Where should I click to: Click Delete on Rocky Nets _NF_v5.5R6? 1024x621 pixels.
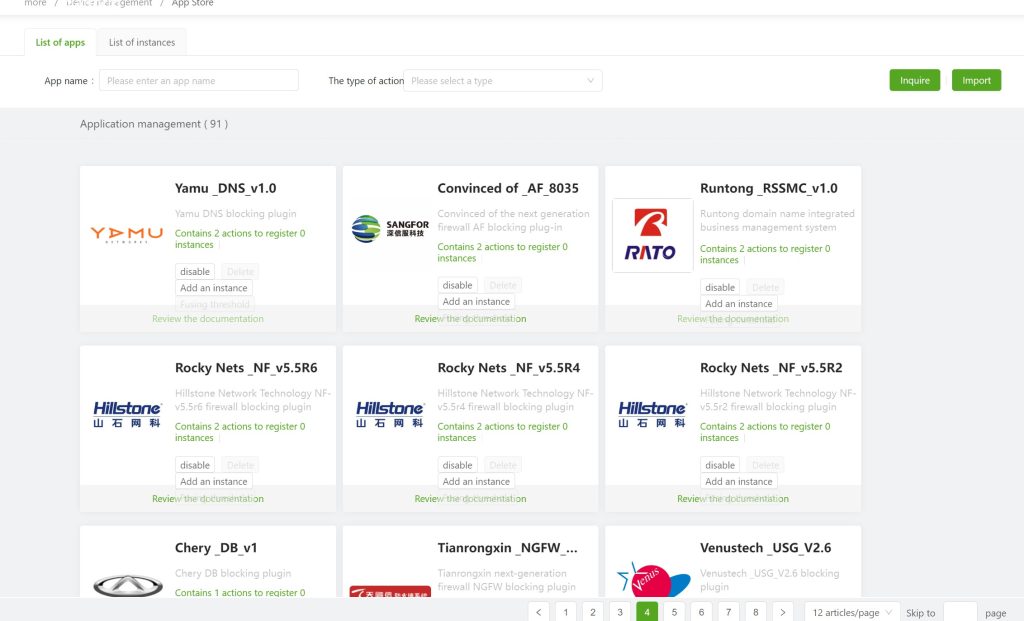click(x=240, y=465)
